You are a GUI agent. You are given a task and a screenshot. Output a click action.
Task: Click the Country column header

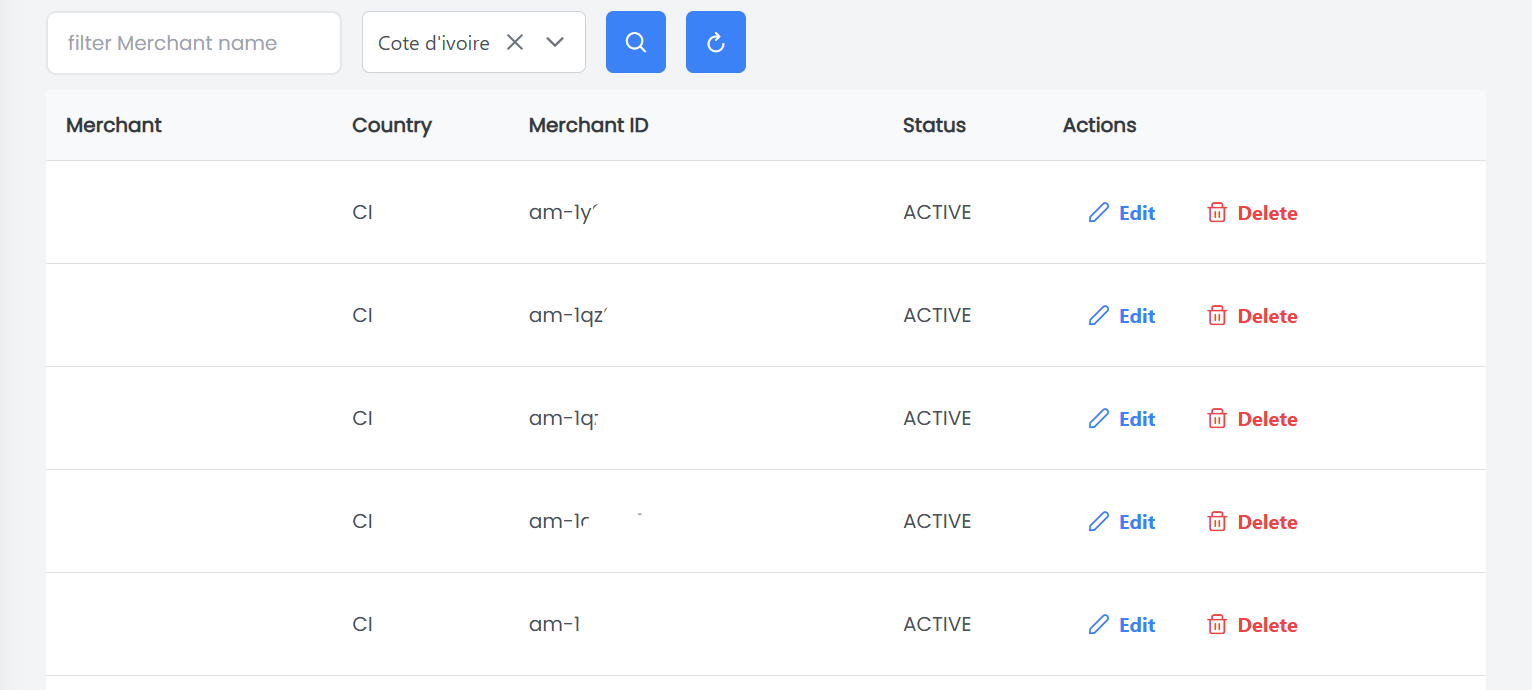(x=392, y=125)
